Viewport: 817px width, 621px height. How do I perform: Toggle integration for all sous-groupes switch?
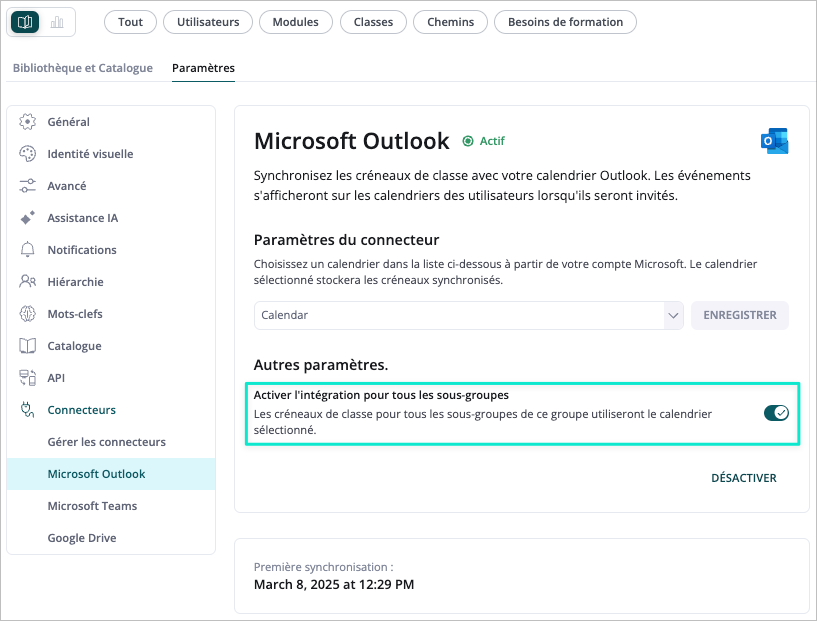coord(776,413)
